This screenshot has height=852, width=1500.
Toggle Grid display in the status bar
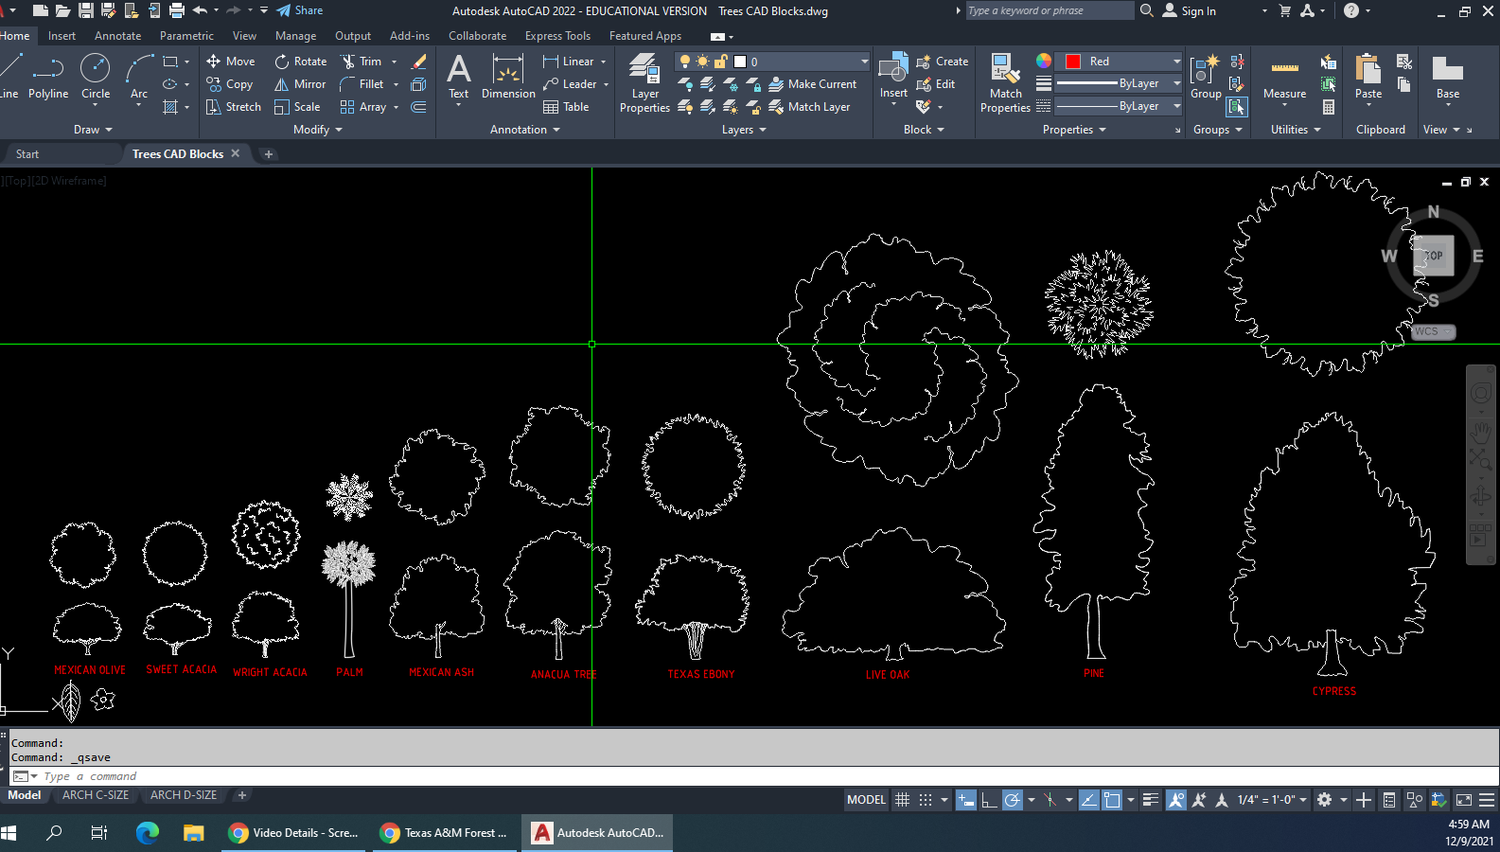[x=902, y=799]
